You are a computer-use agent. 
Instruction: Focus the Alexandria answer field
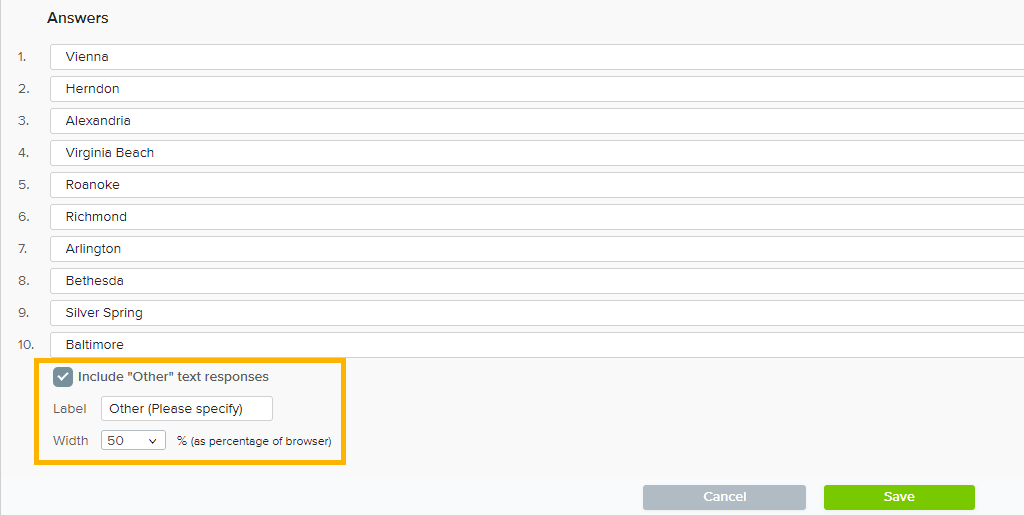click(536, 121)
